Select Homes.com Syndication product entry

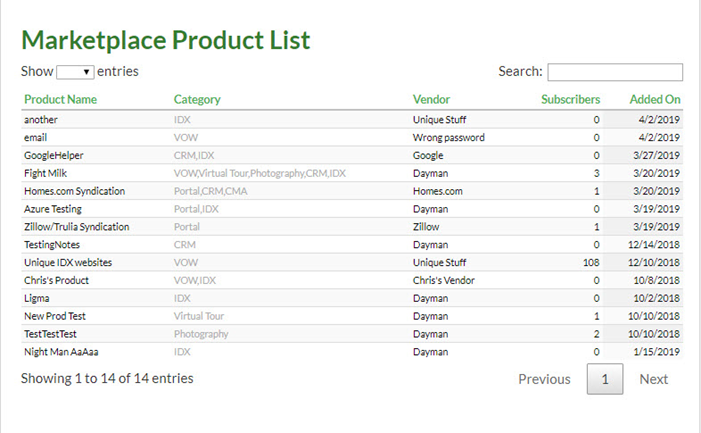pyautogui.click(x=74, y=191)
